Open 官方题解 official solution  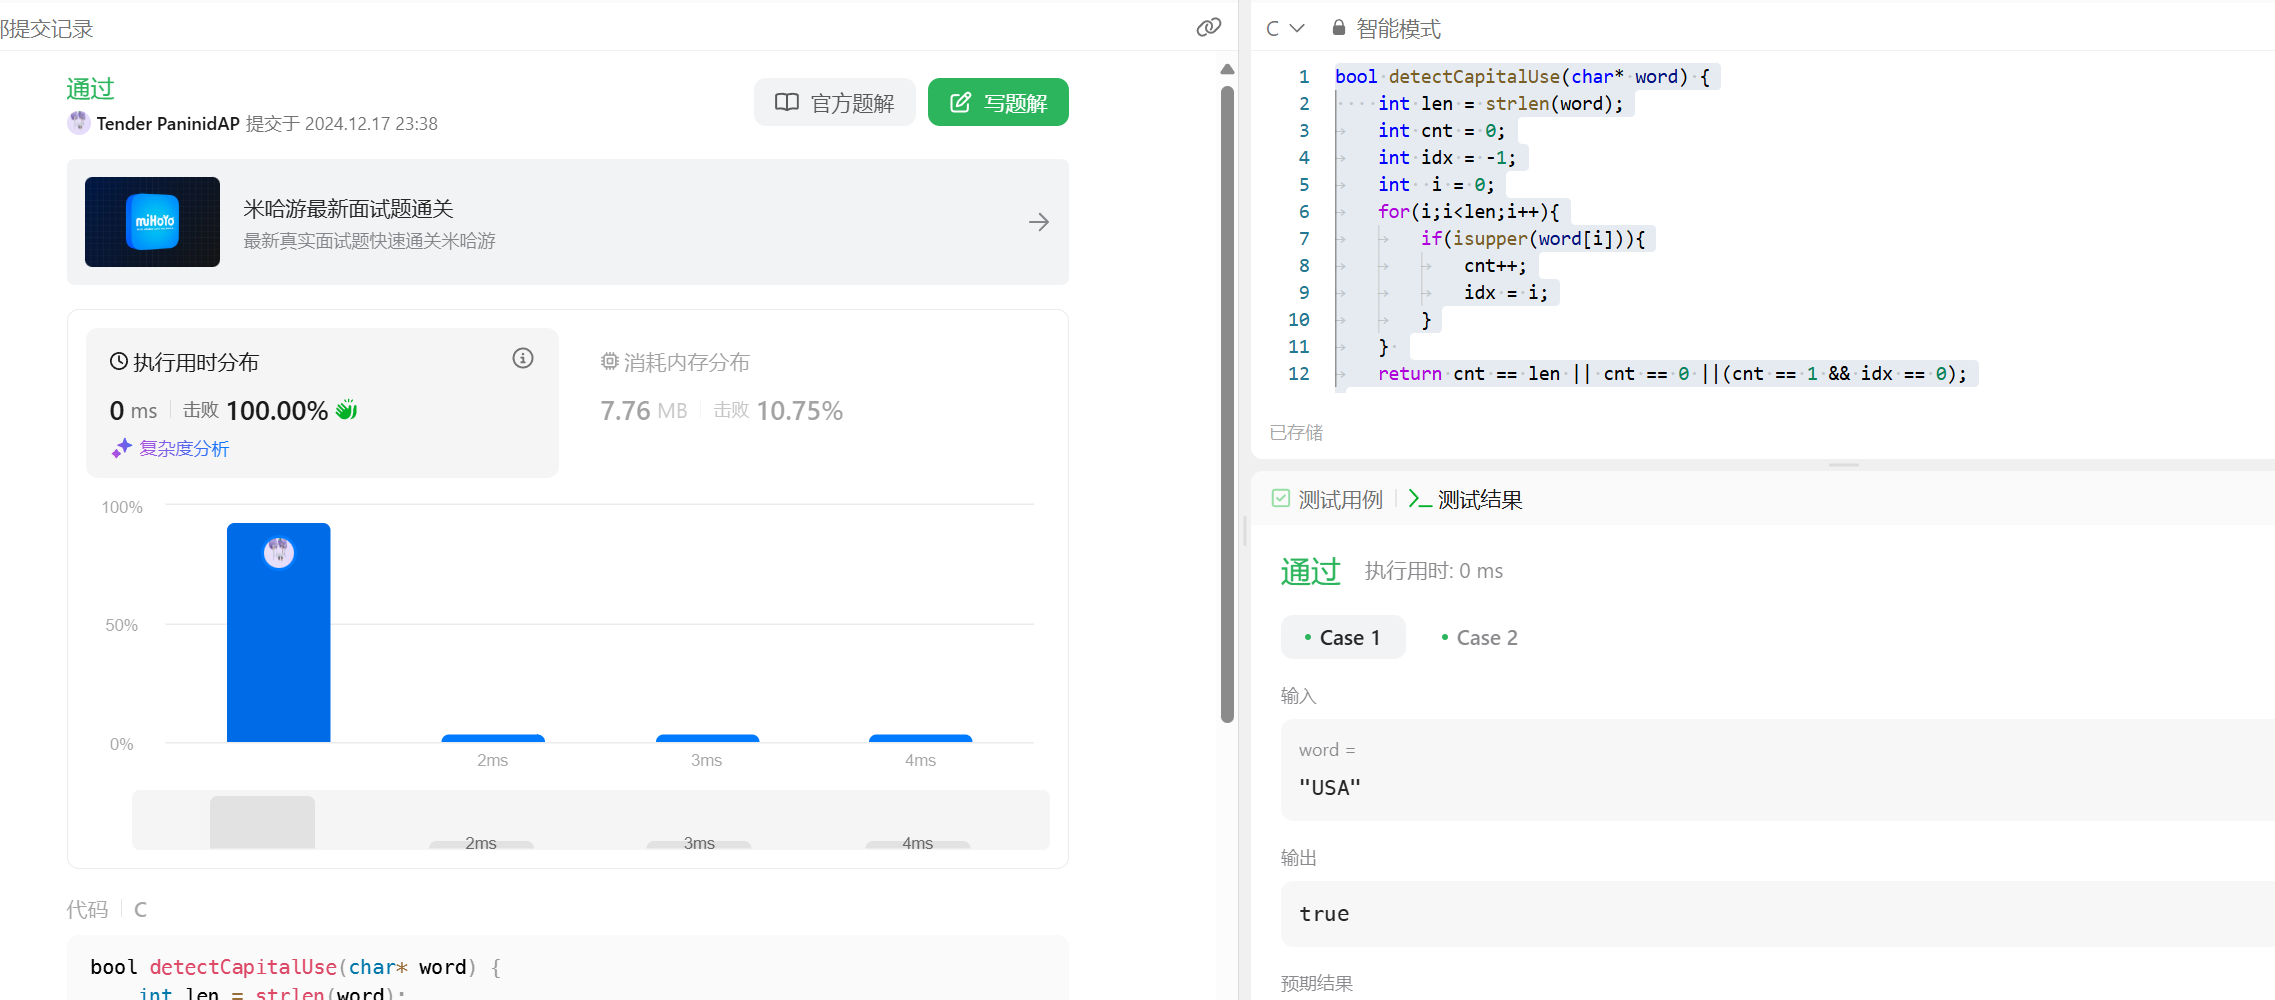click(834, 103)
